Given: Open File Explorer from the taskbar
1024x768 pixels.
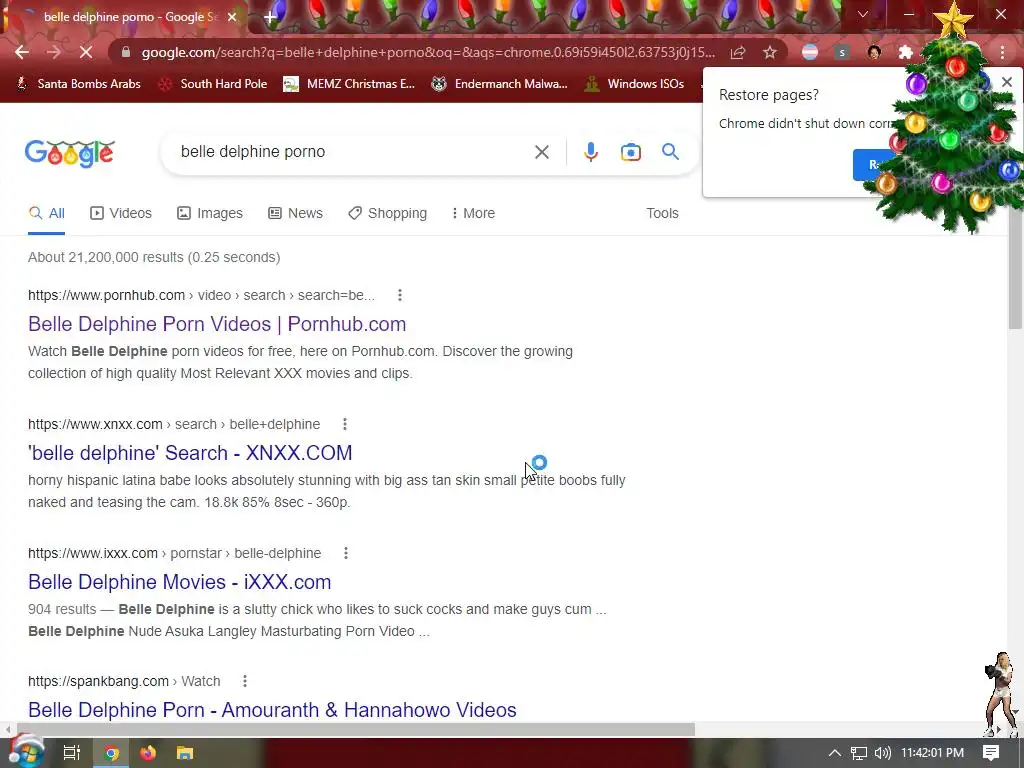Looking at the screenshot, I should tap(185, 753).
